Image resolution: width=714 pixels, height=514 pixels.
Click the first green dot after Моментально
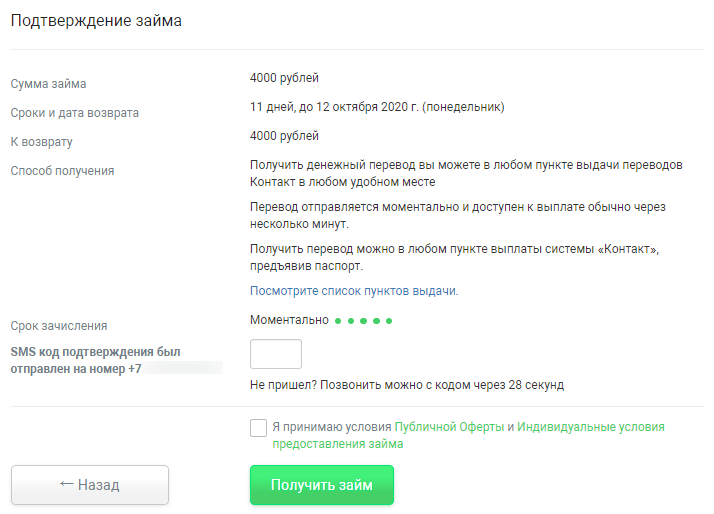[x=338, y=321]
